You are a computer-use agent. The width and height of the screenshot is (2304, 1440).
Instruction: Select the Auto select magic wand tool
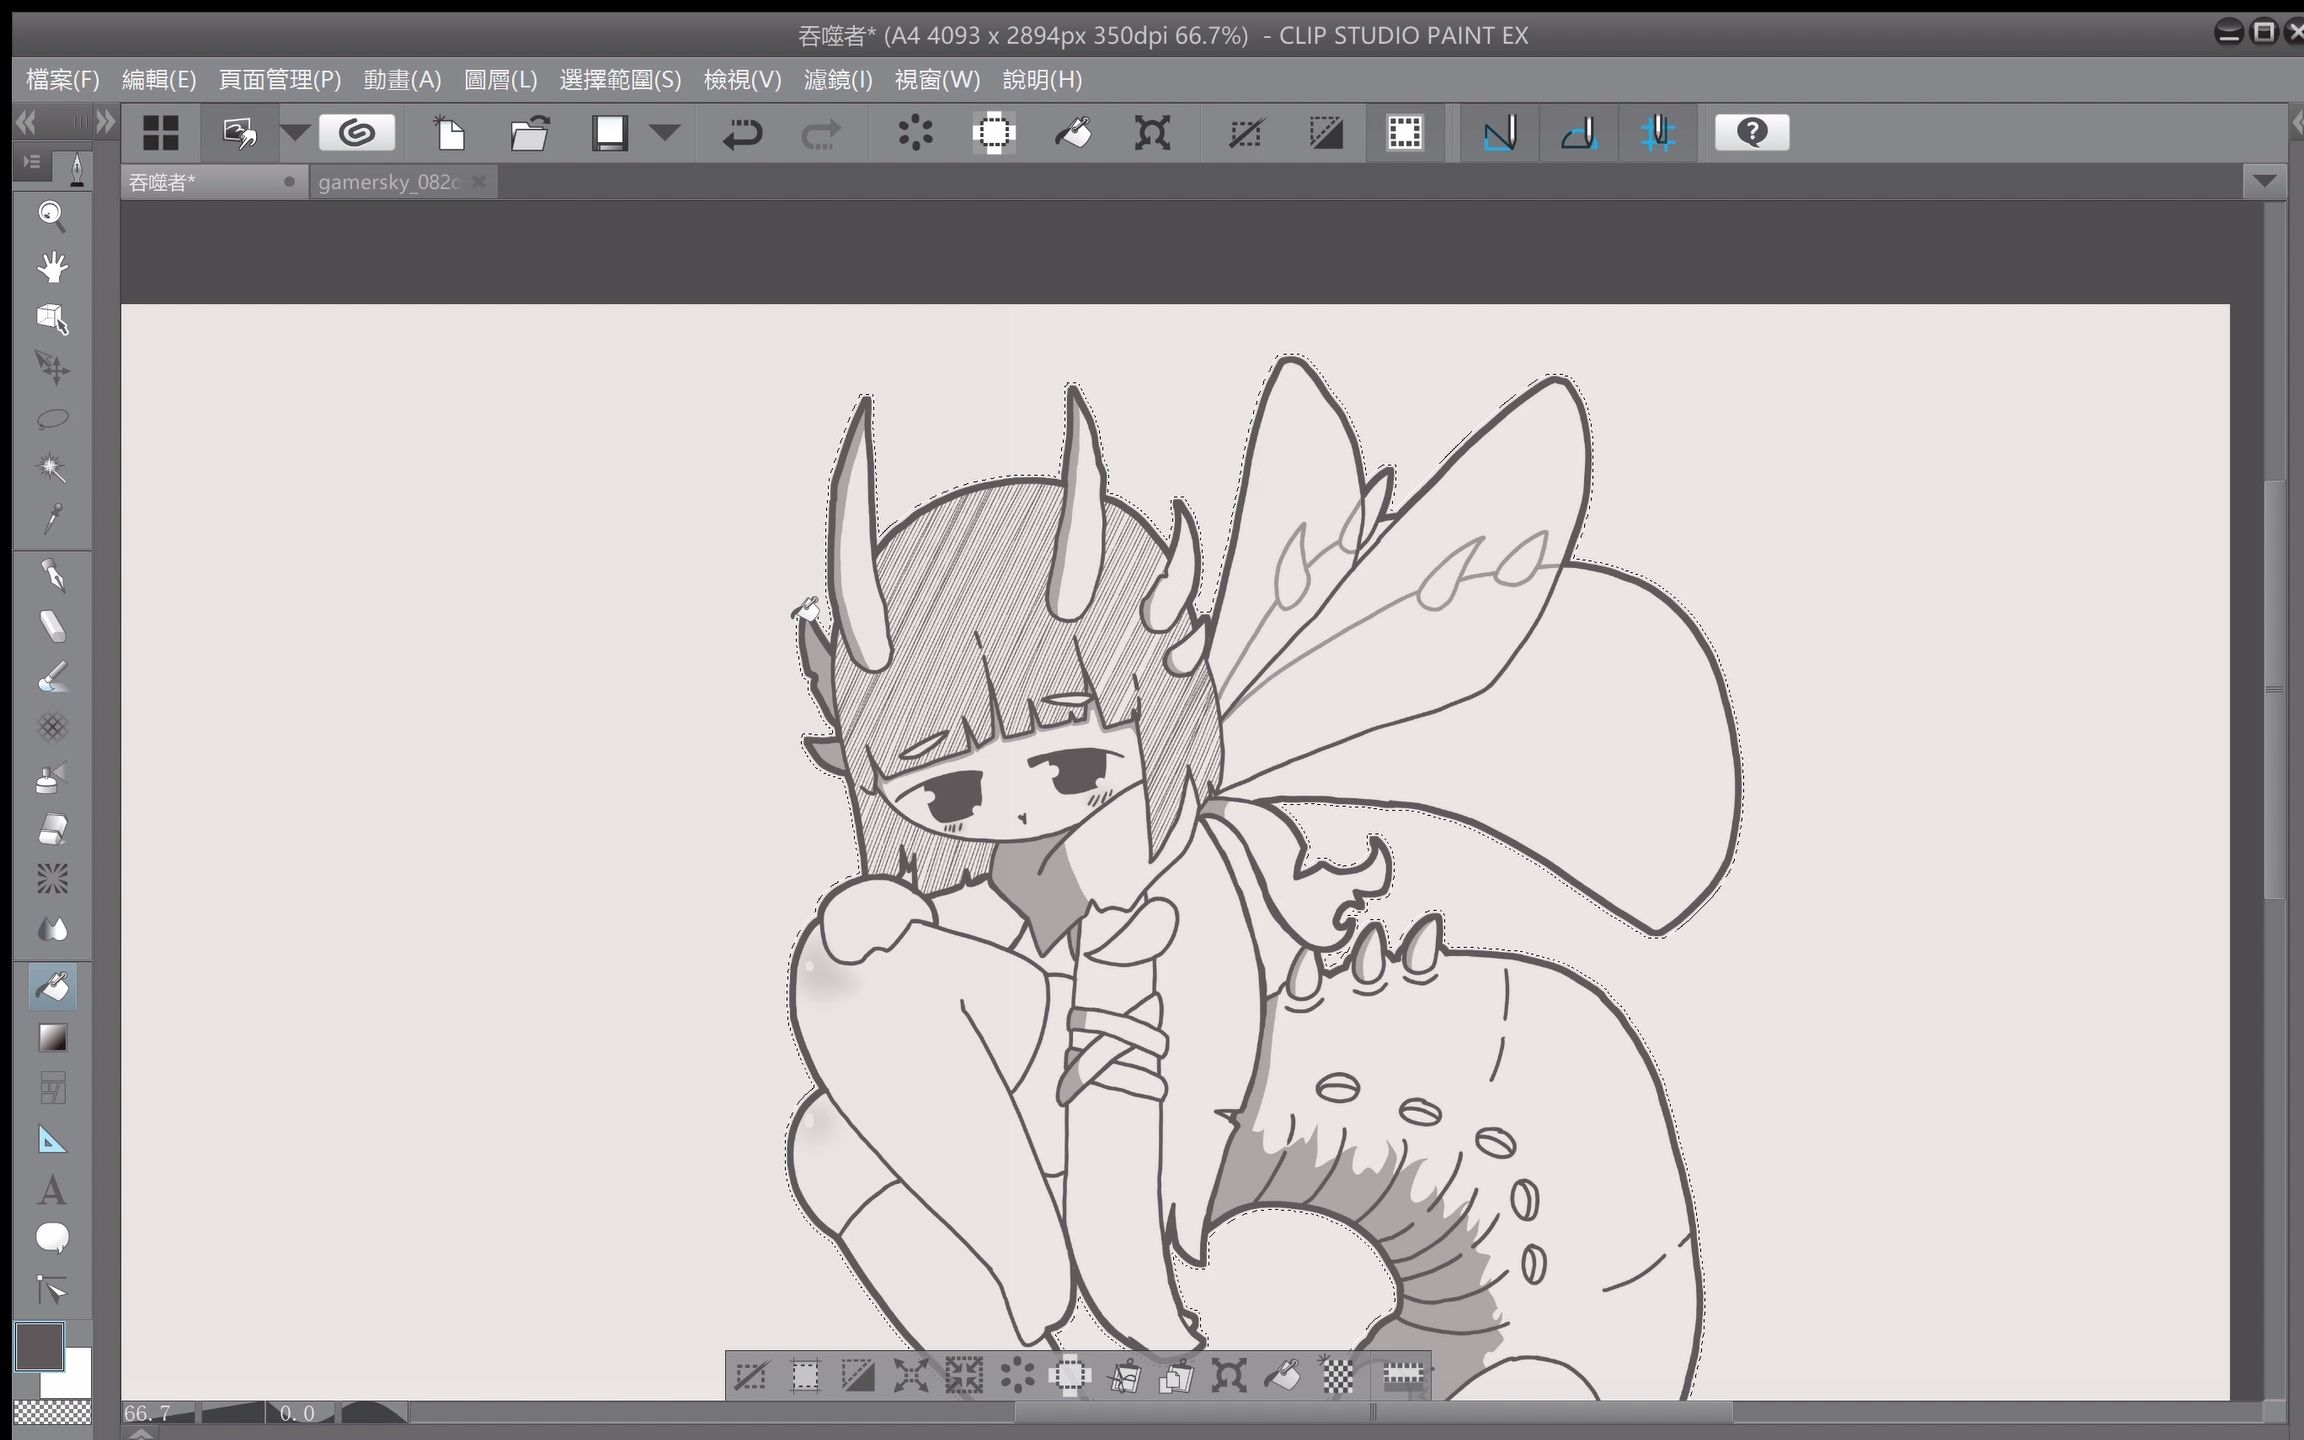[x=52, y=468]
